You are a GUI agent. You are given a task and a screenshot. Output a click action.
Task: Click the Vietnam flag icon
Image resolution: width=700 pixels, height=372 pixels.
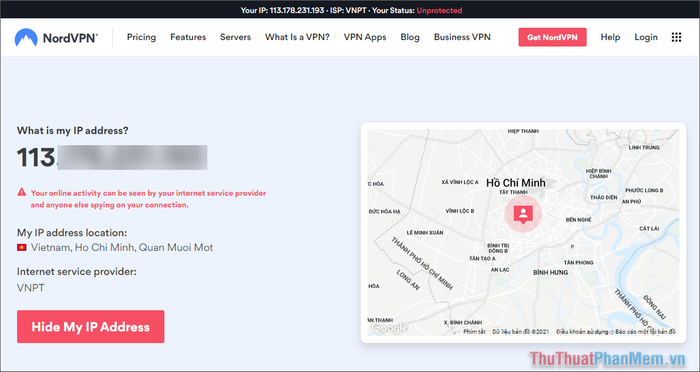point(21,247)
